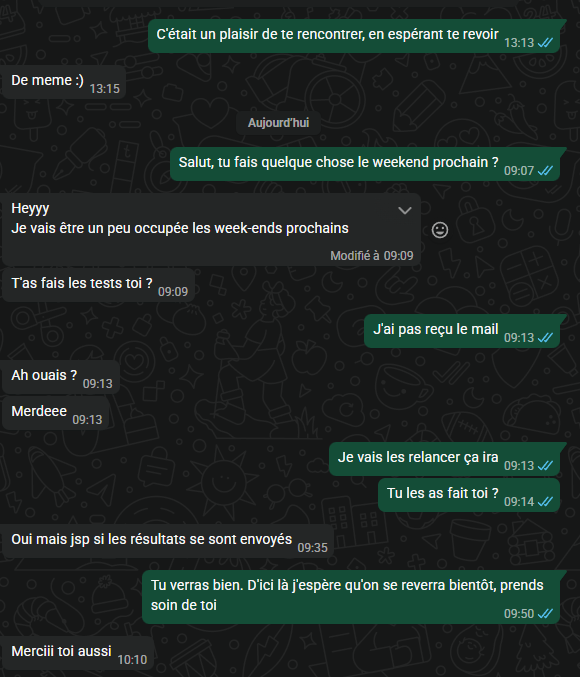The height and width of the screenshot is (677, 580).
Task: Select the "Ah ouais ?" message bubble
Action: click(61, 377)
